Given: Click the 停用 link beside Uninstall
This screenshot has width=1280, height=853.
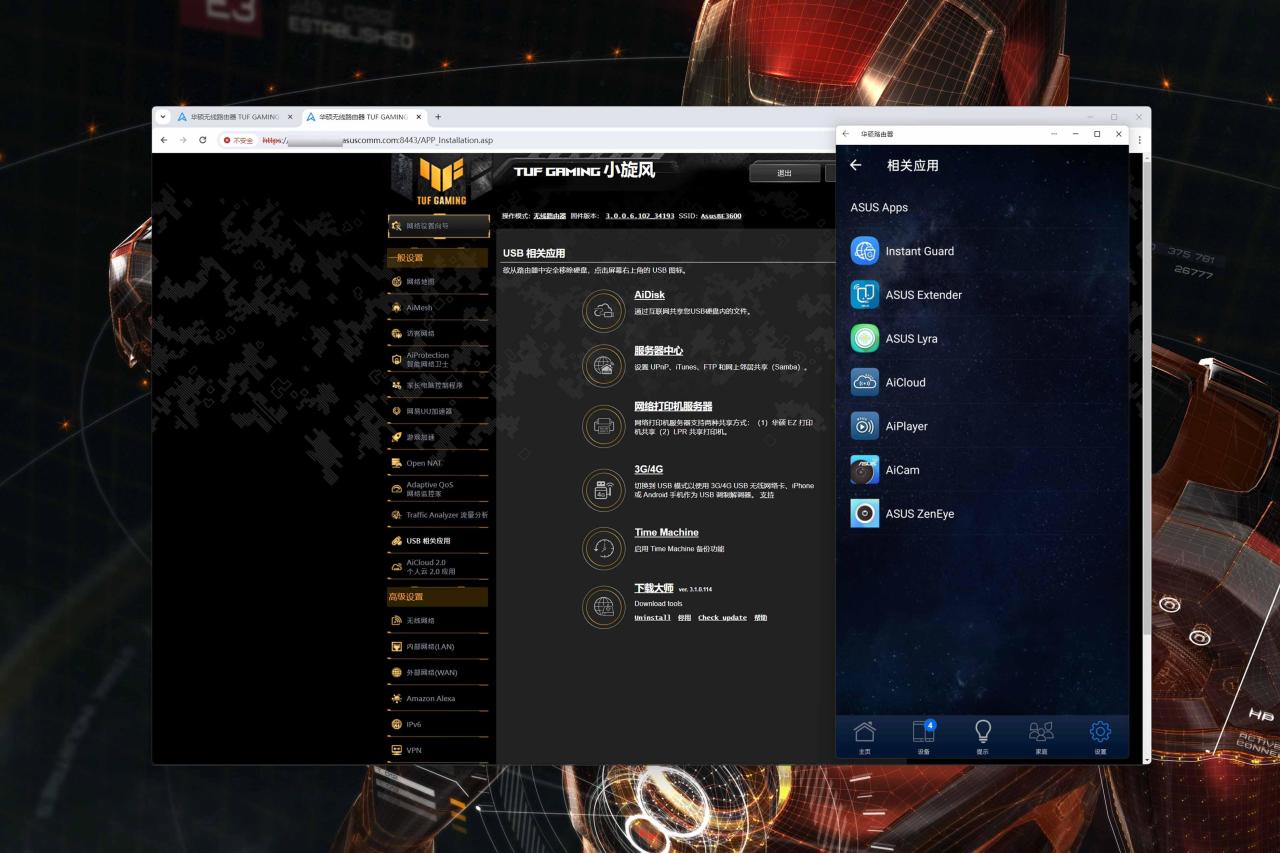Looking at the screenshot, I should (684, 618).
